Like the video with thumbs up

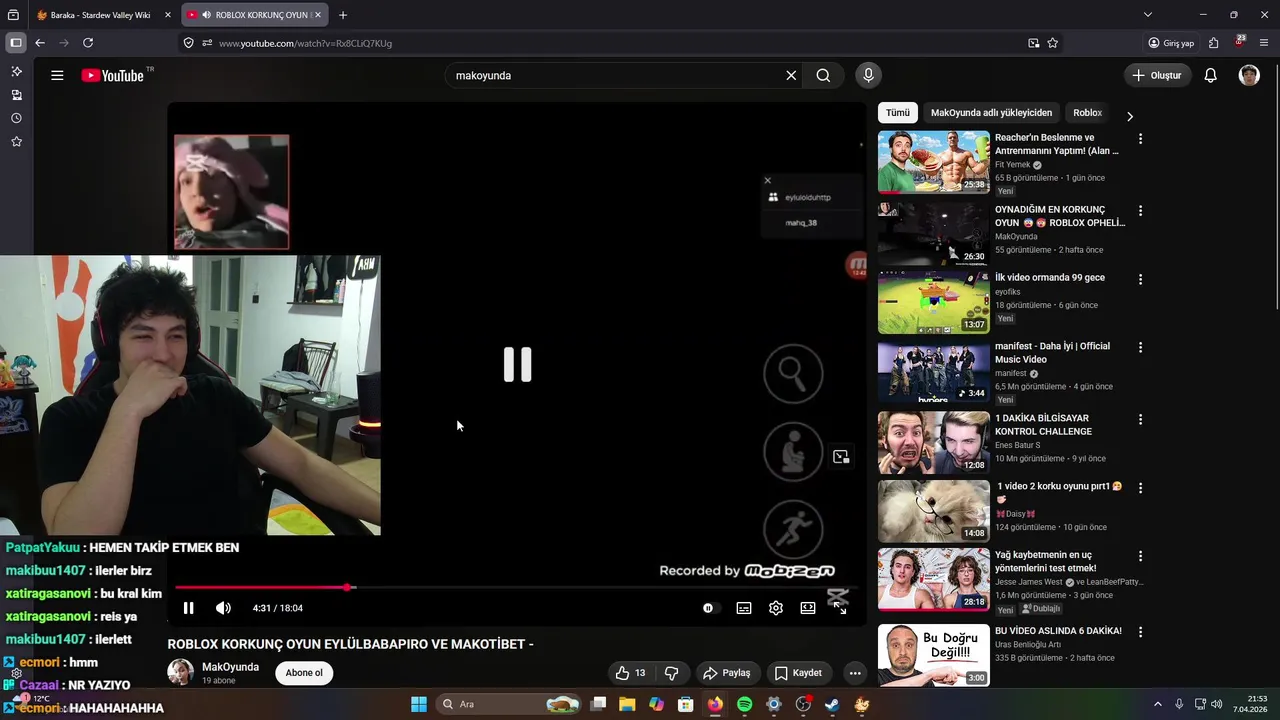[x=631, y=673]
